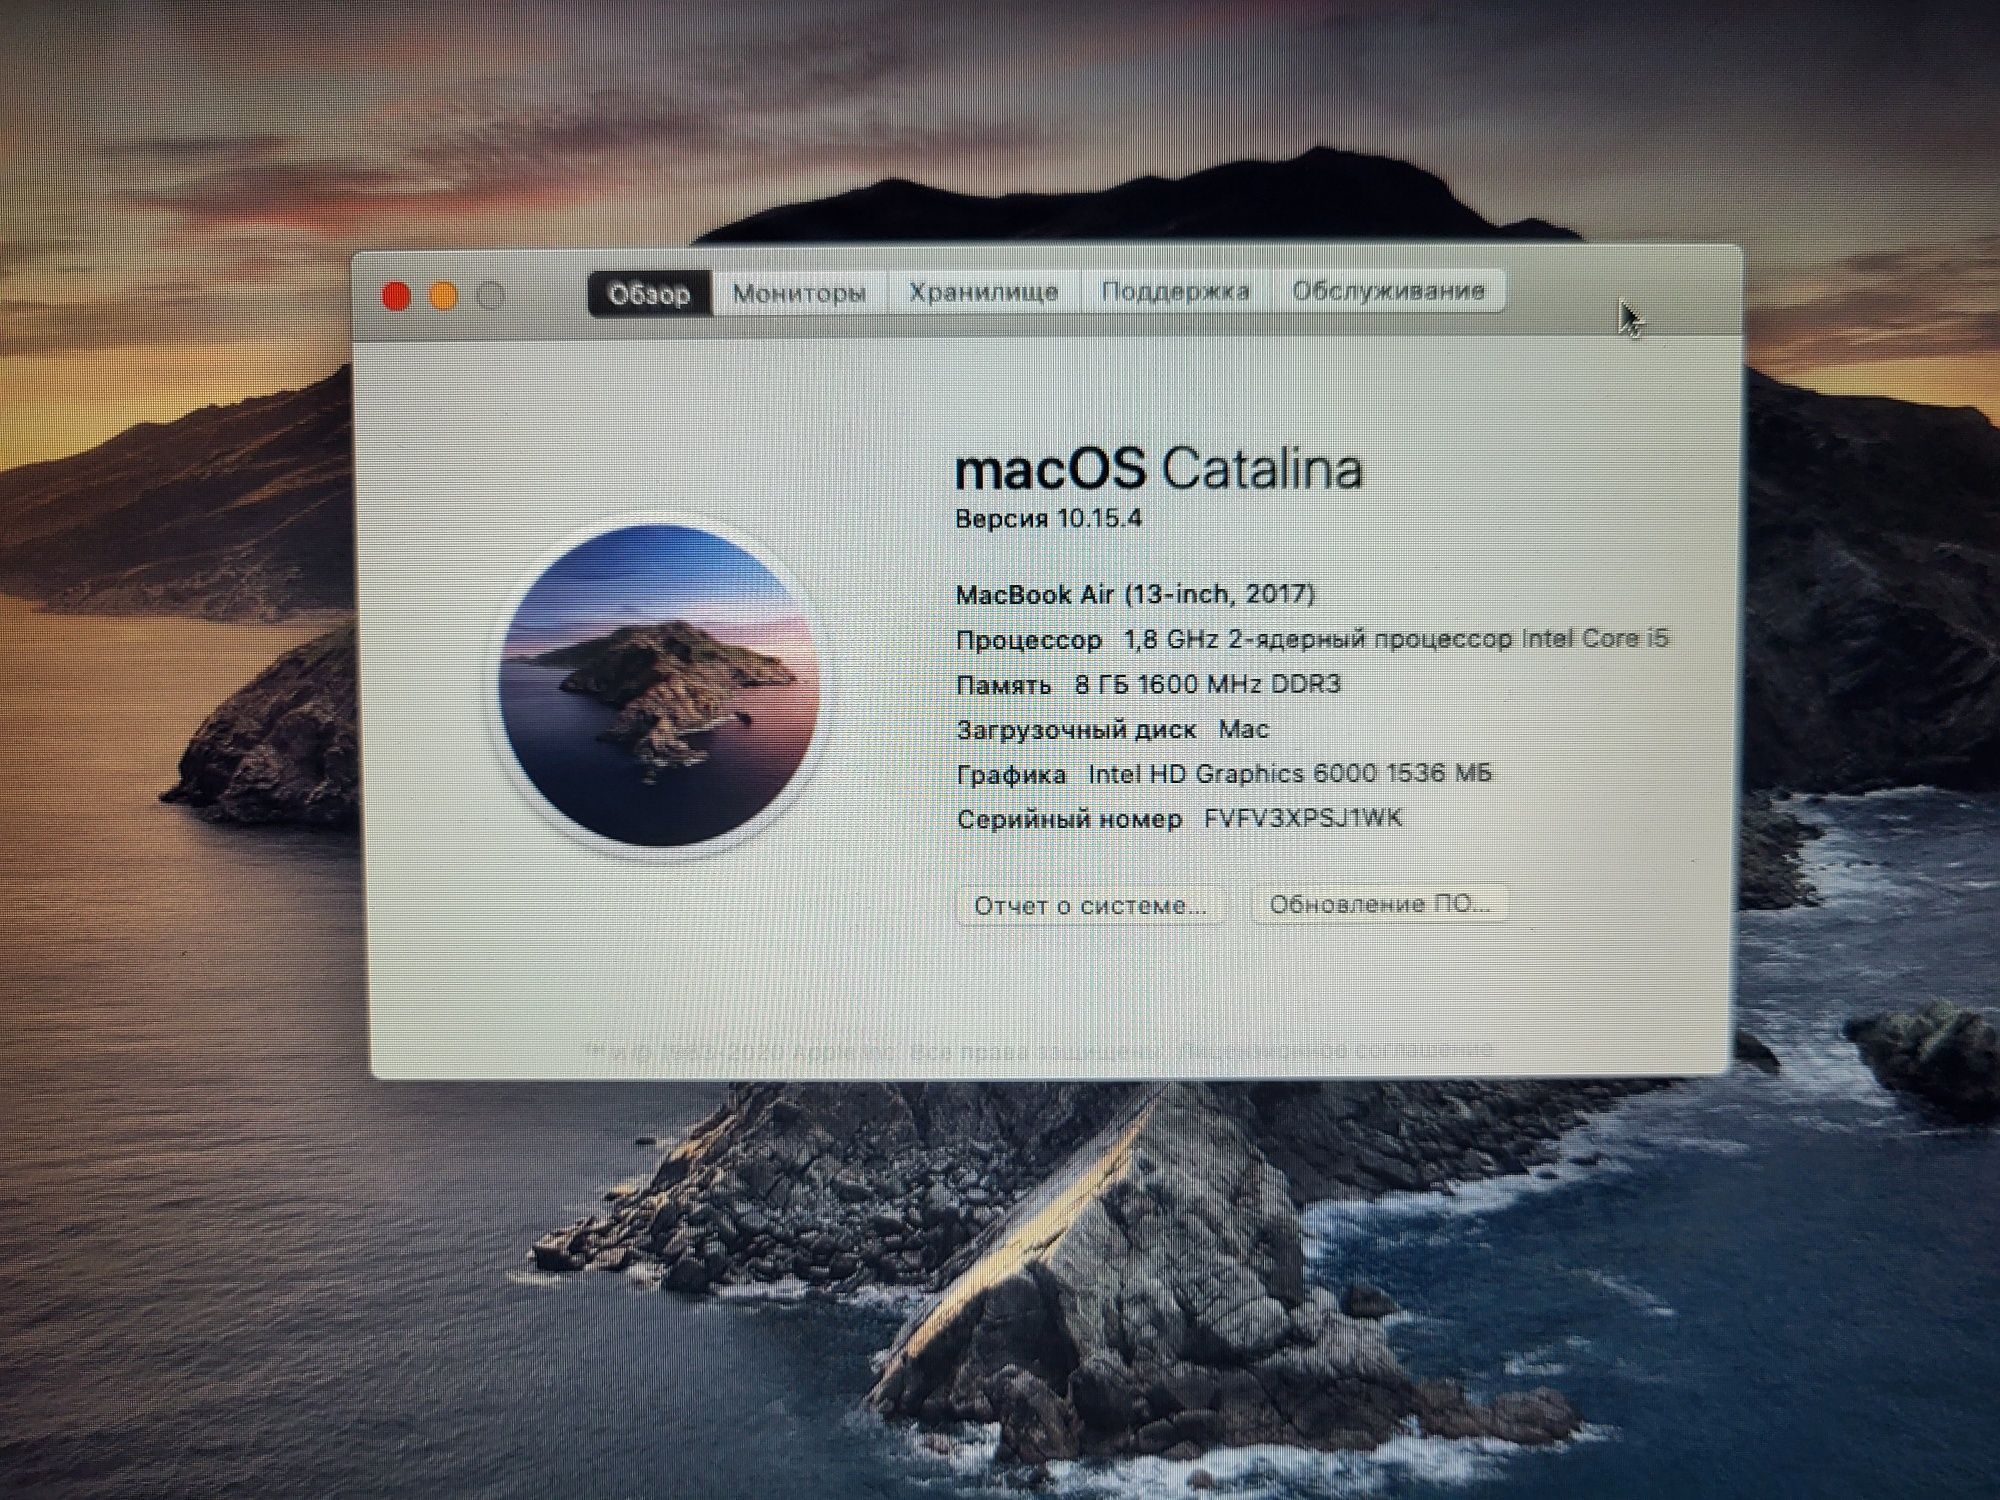Viewport: 2000px width, 1500px height.
Task: Open the Поддержка tab
Action: click(x=1176, y=291)
